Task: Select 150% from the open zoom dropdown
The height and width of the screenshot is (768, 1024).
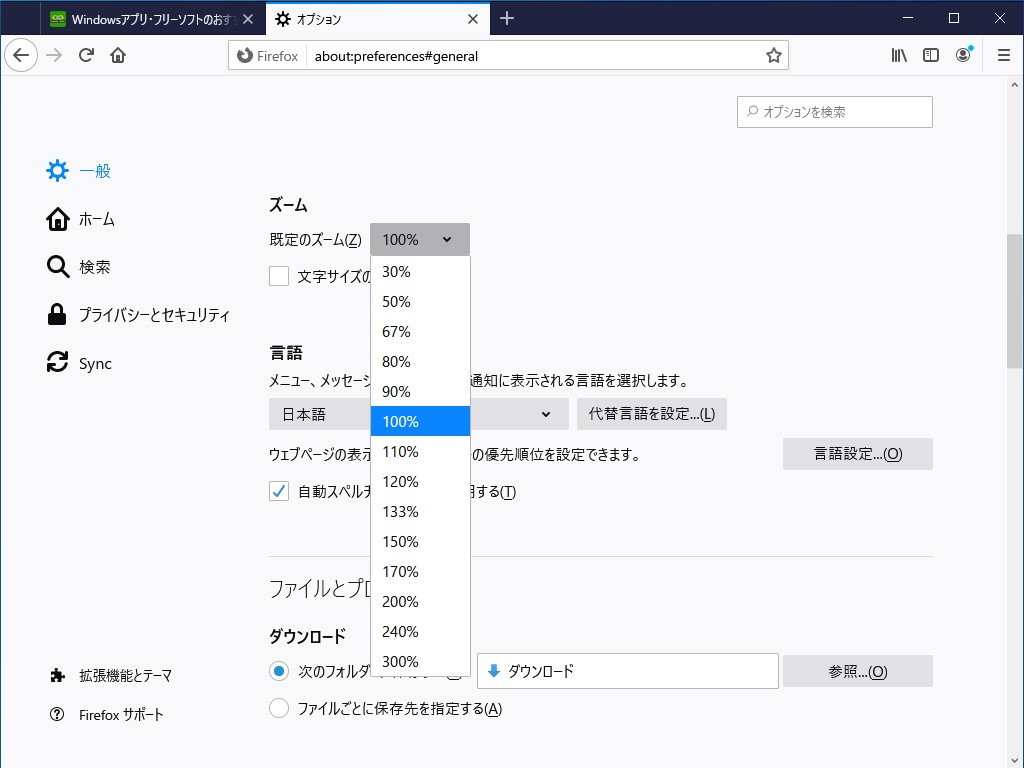Action: (x=400, y=541)
